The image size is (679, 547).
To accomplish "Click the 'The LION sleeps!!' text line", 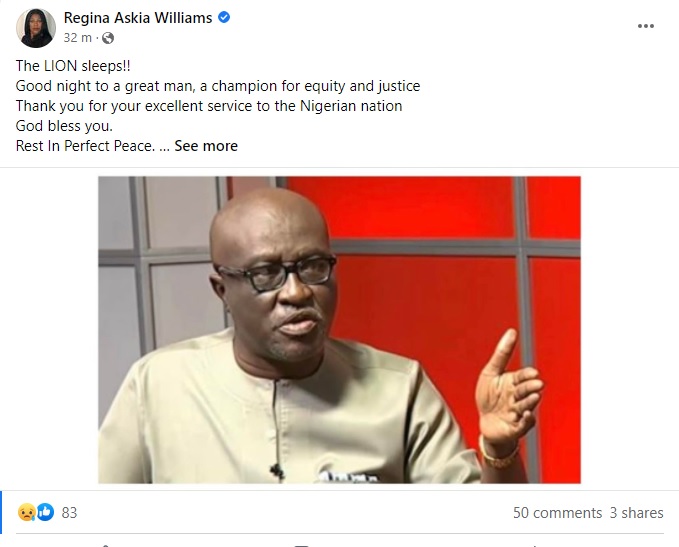I will pyautogui.click(x=73, y=66).
